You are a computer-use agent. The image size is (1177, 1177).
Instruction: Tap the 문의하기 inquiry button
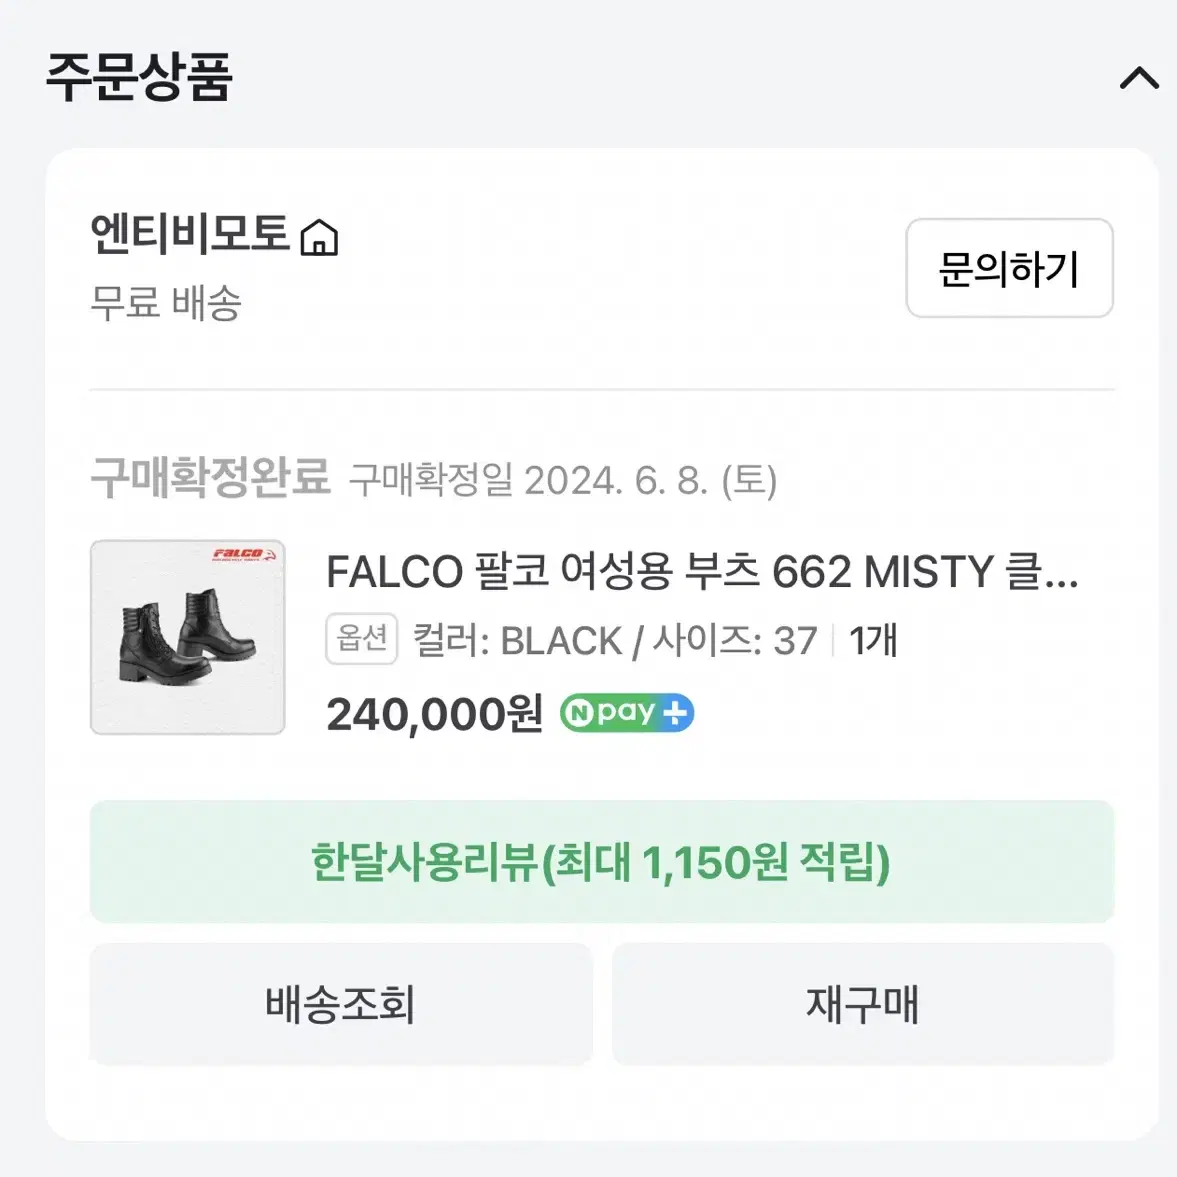coord(1009,268)
